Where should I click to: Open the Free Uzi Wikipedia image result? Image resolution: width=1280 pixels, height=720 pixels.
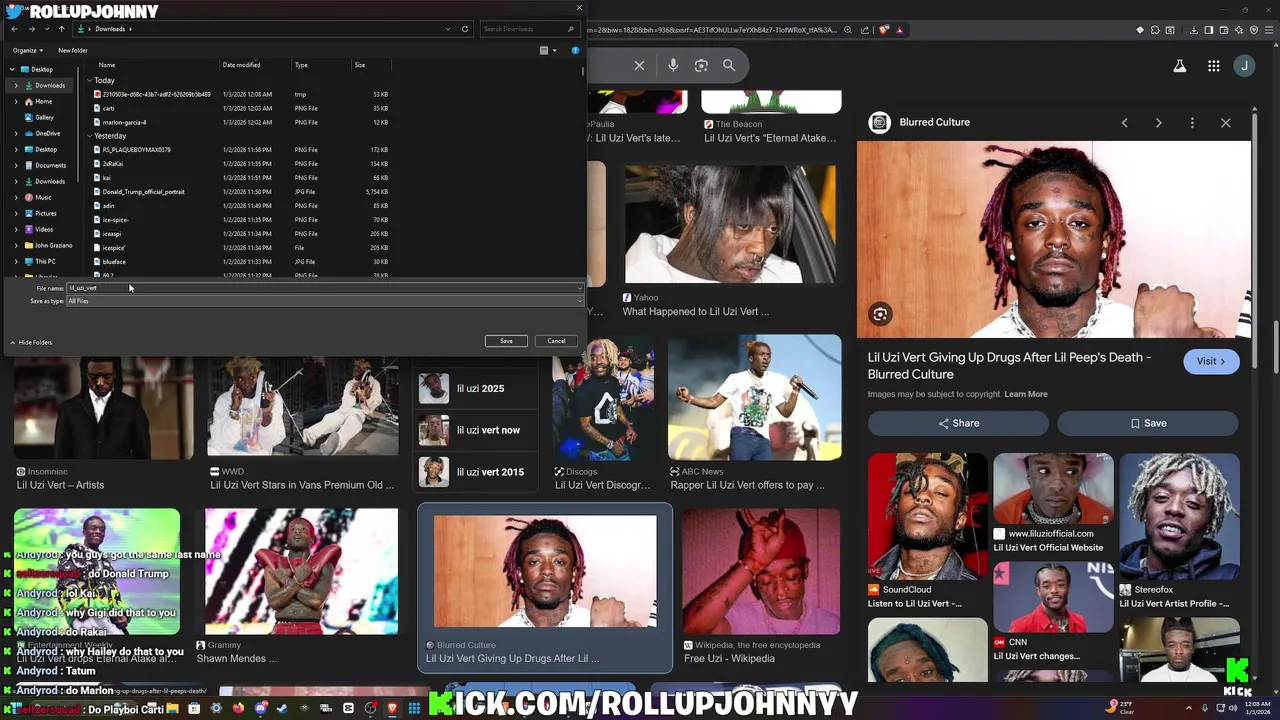[762, 586]
